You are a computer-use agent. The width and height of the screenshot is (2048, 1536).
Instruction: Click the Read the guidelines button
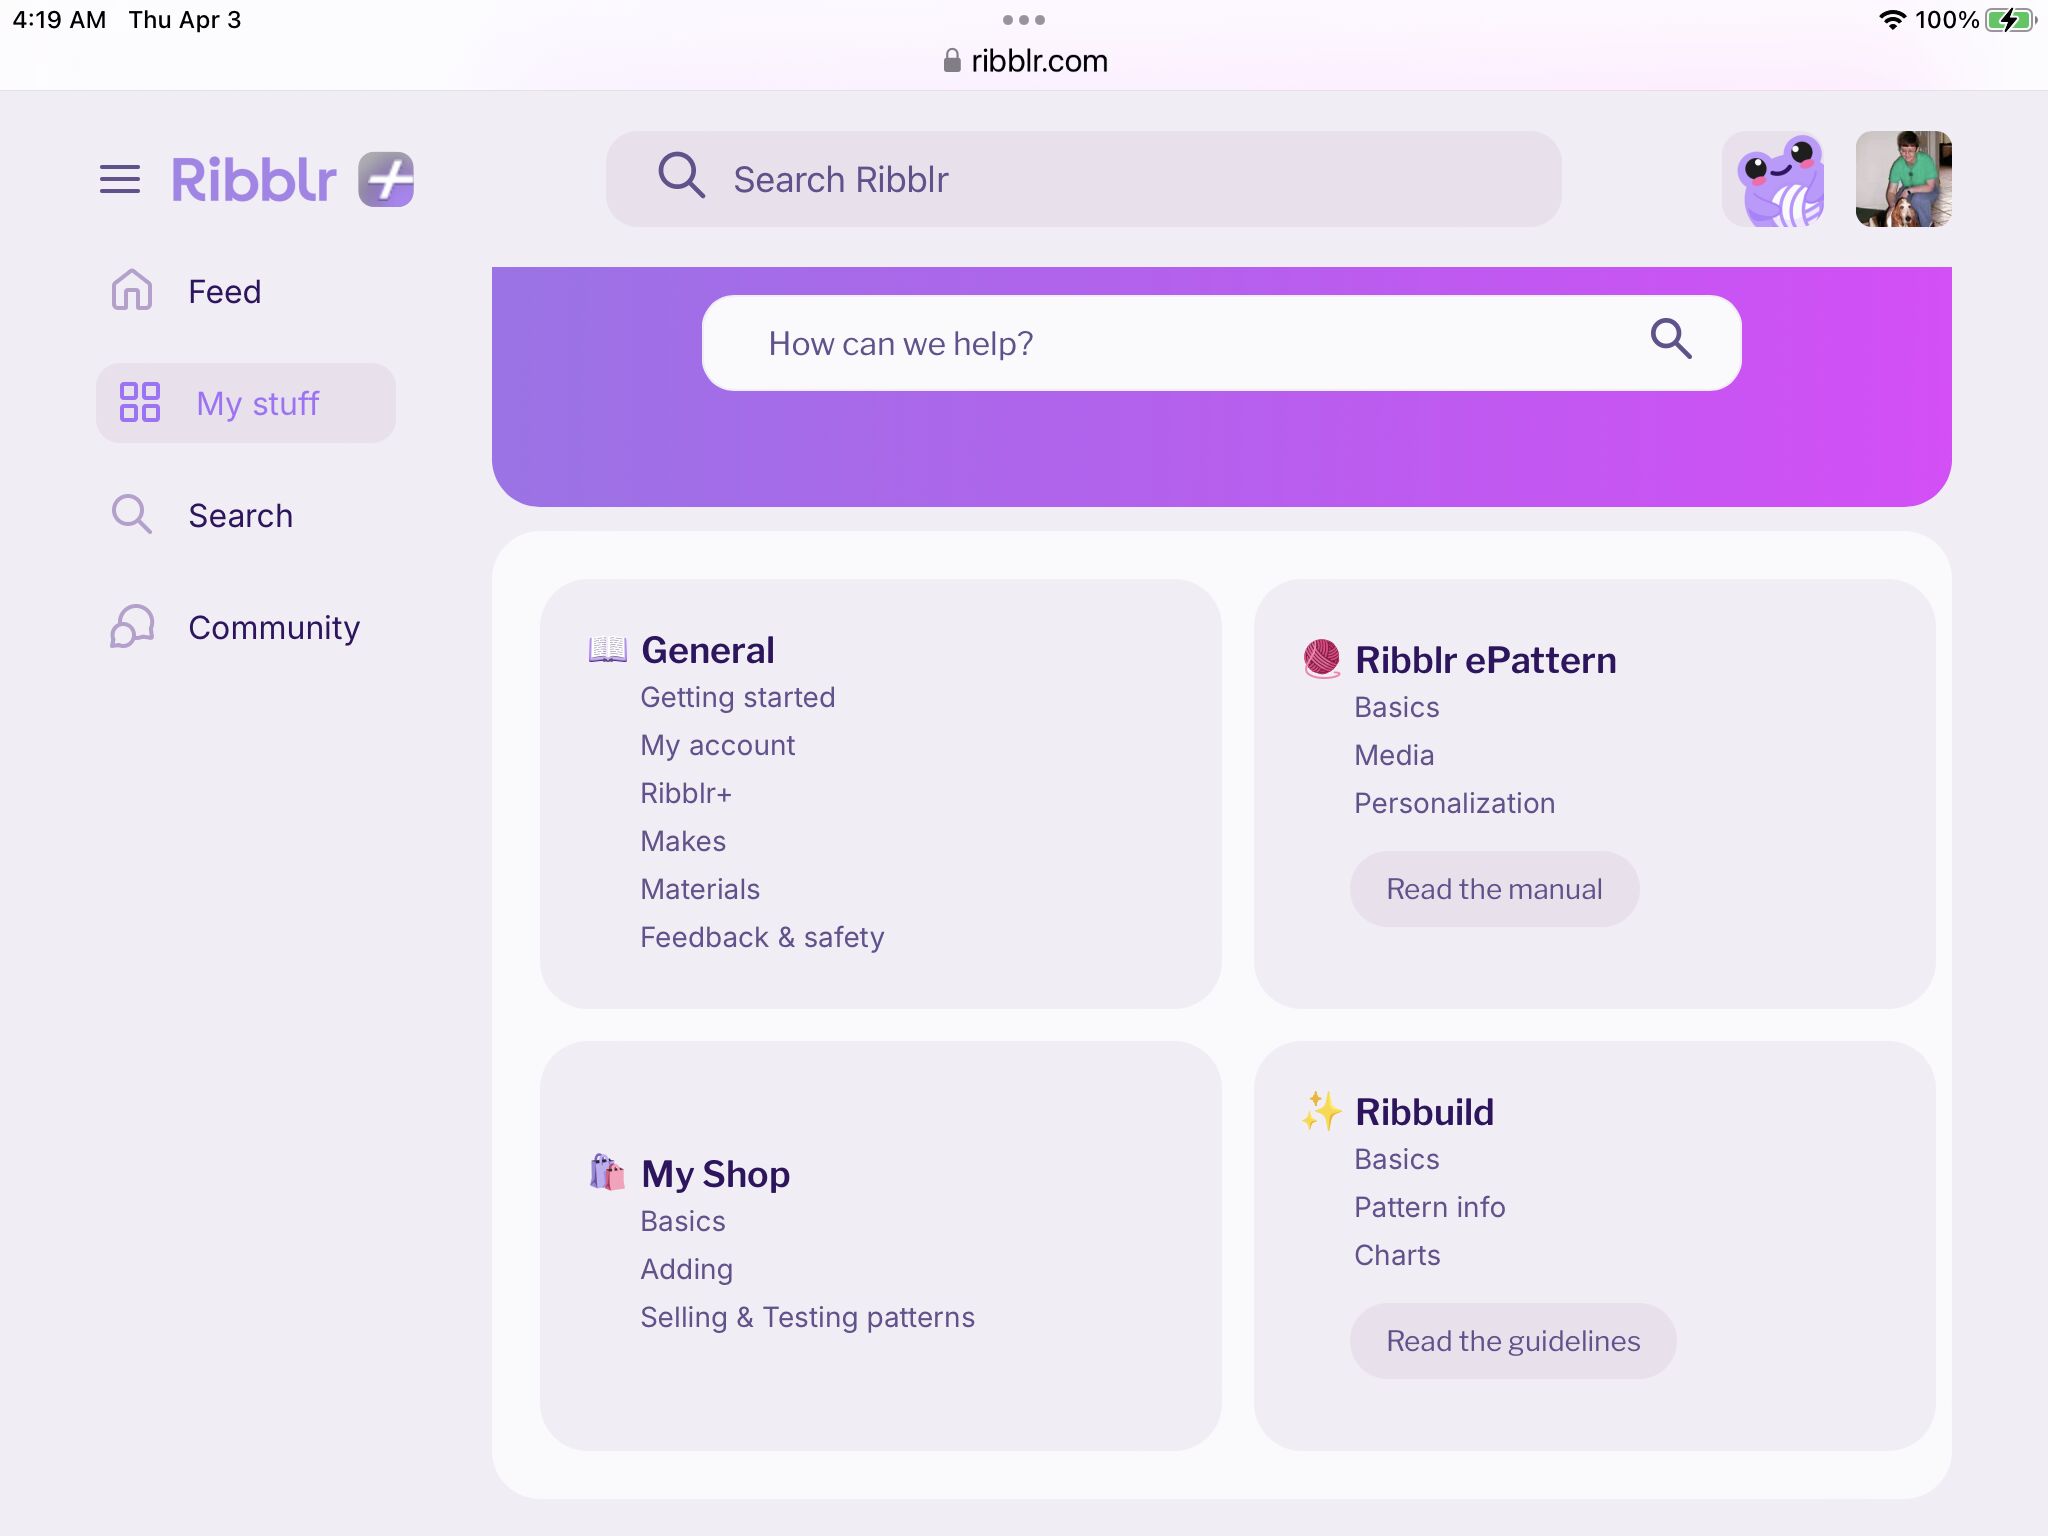coord(1512,1340)
